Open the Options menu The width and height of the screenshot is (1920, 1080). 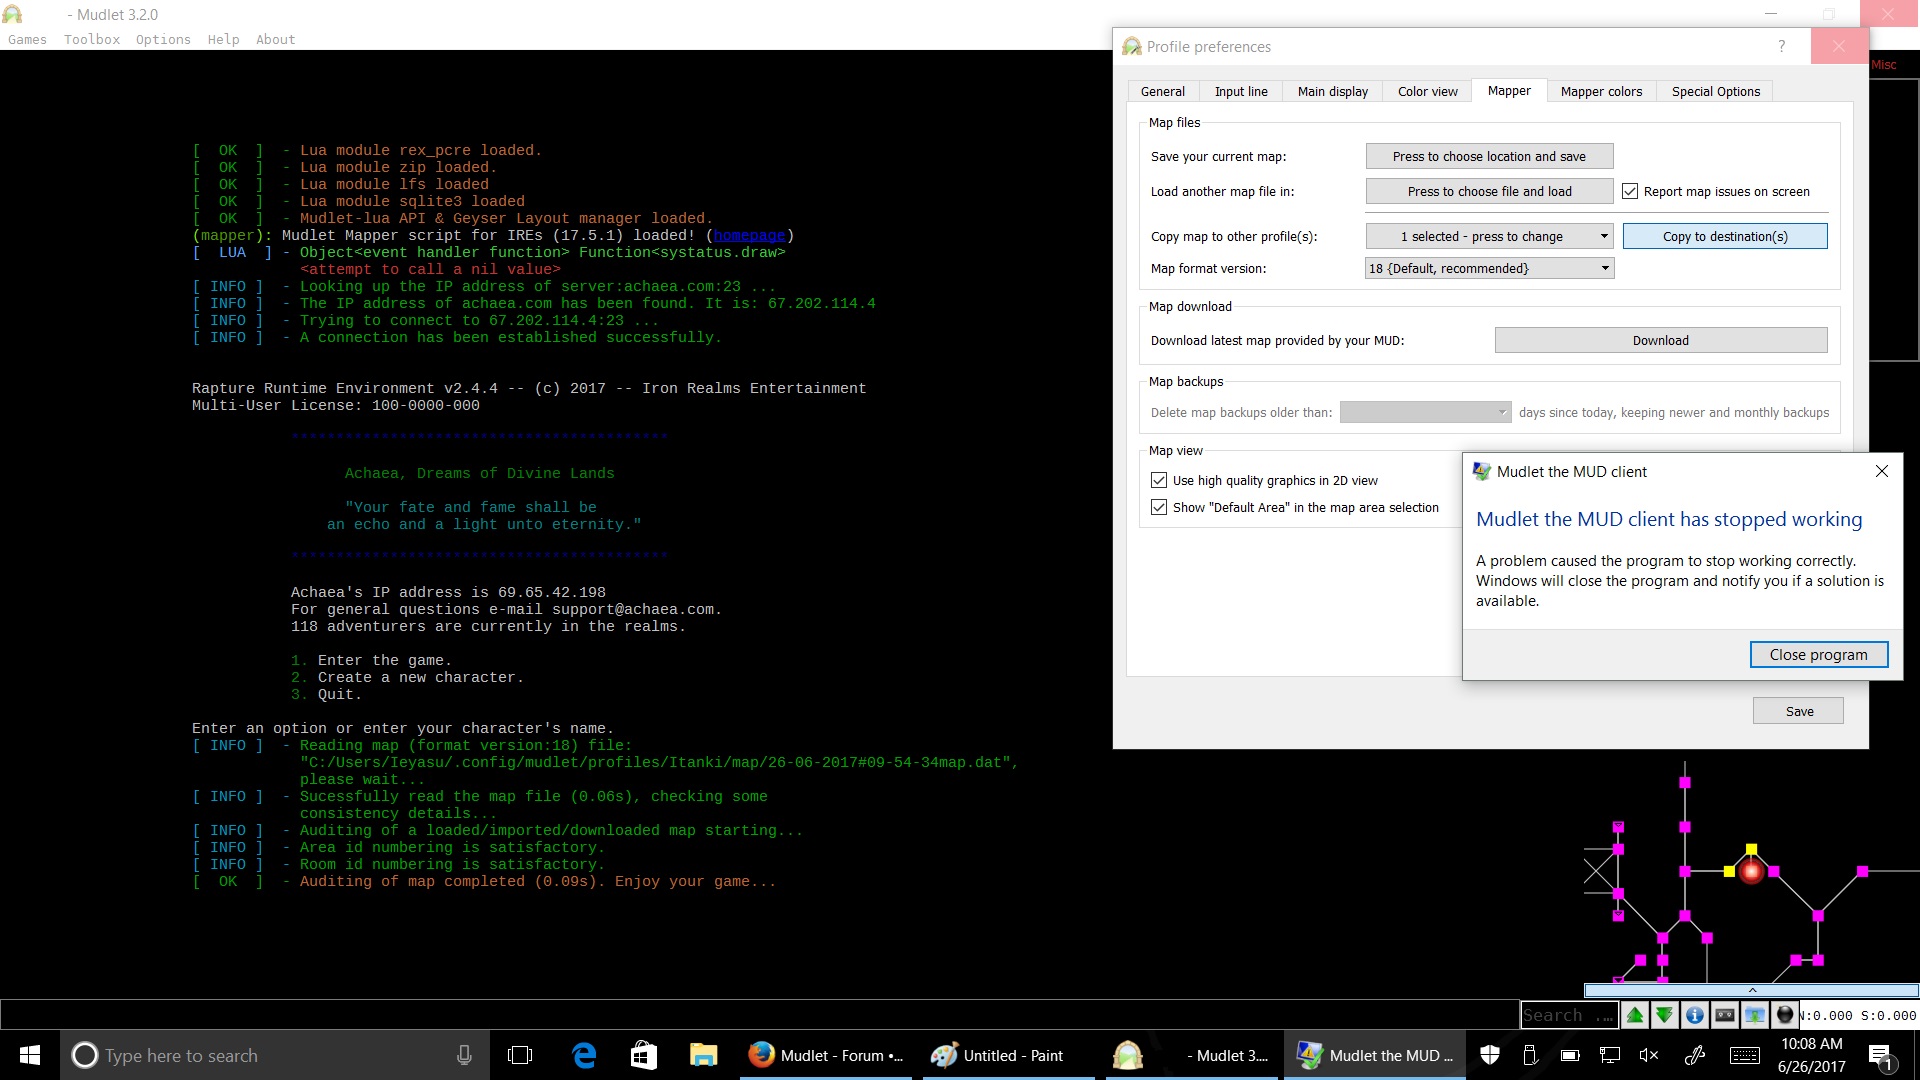point(163,39)
